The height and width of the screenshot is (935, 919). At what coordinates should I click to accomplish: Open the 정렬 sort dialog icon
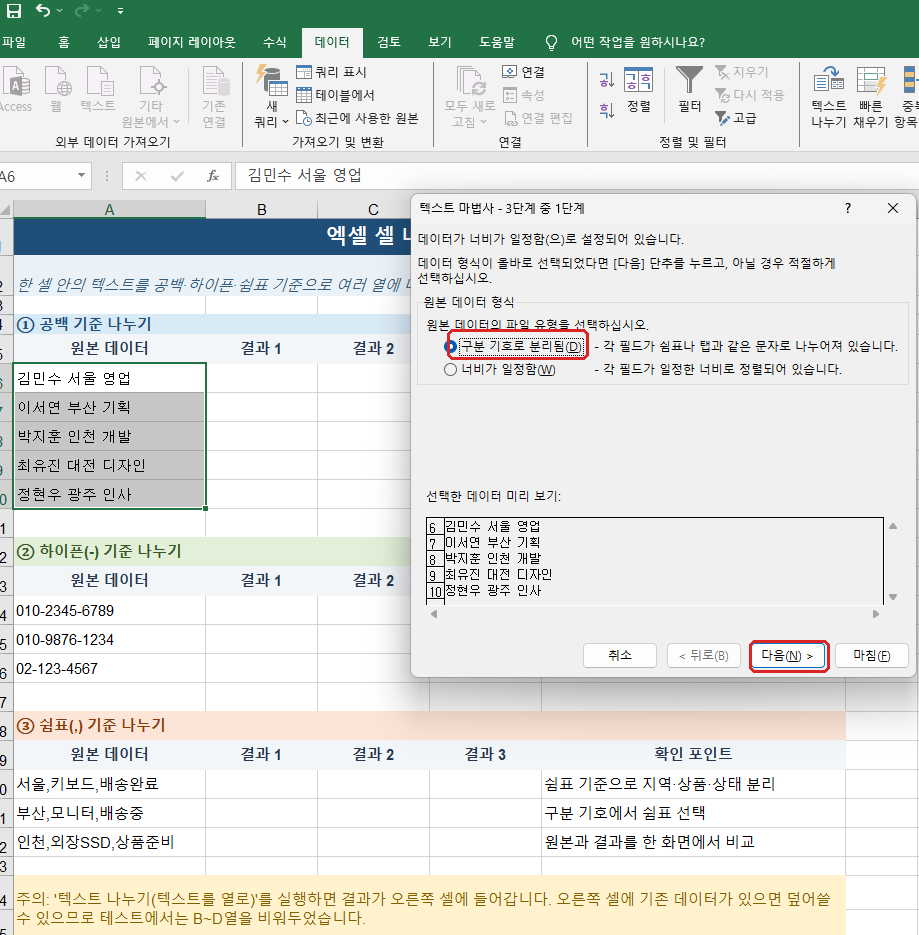coord(639,90)
